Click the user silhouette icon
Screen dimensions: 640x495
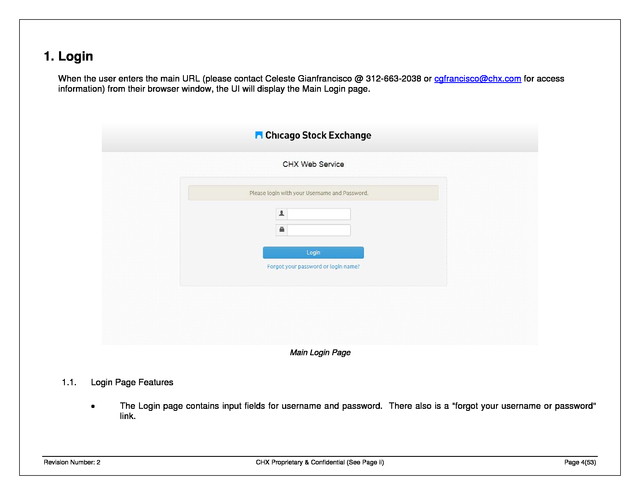[281, 213]
